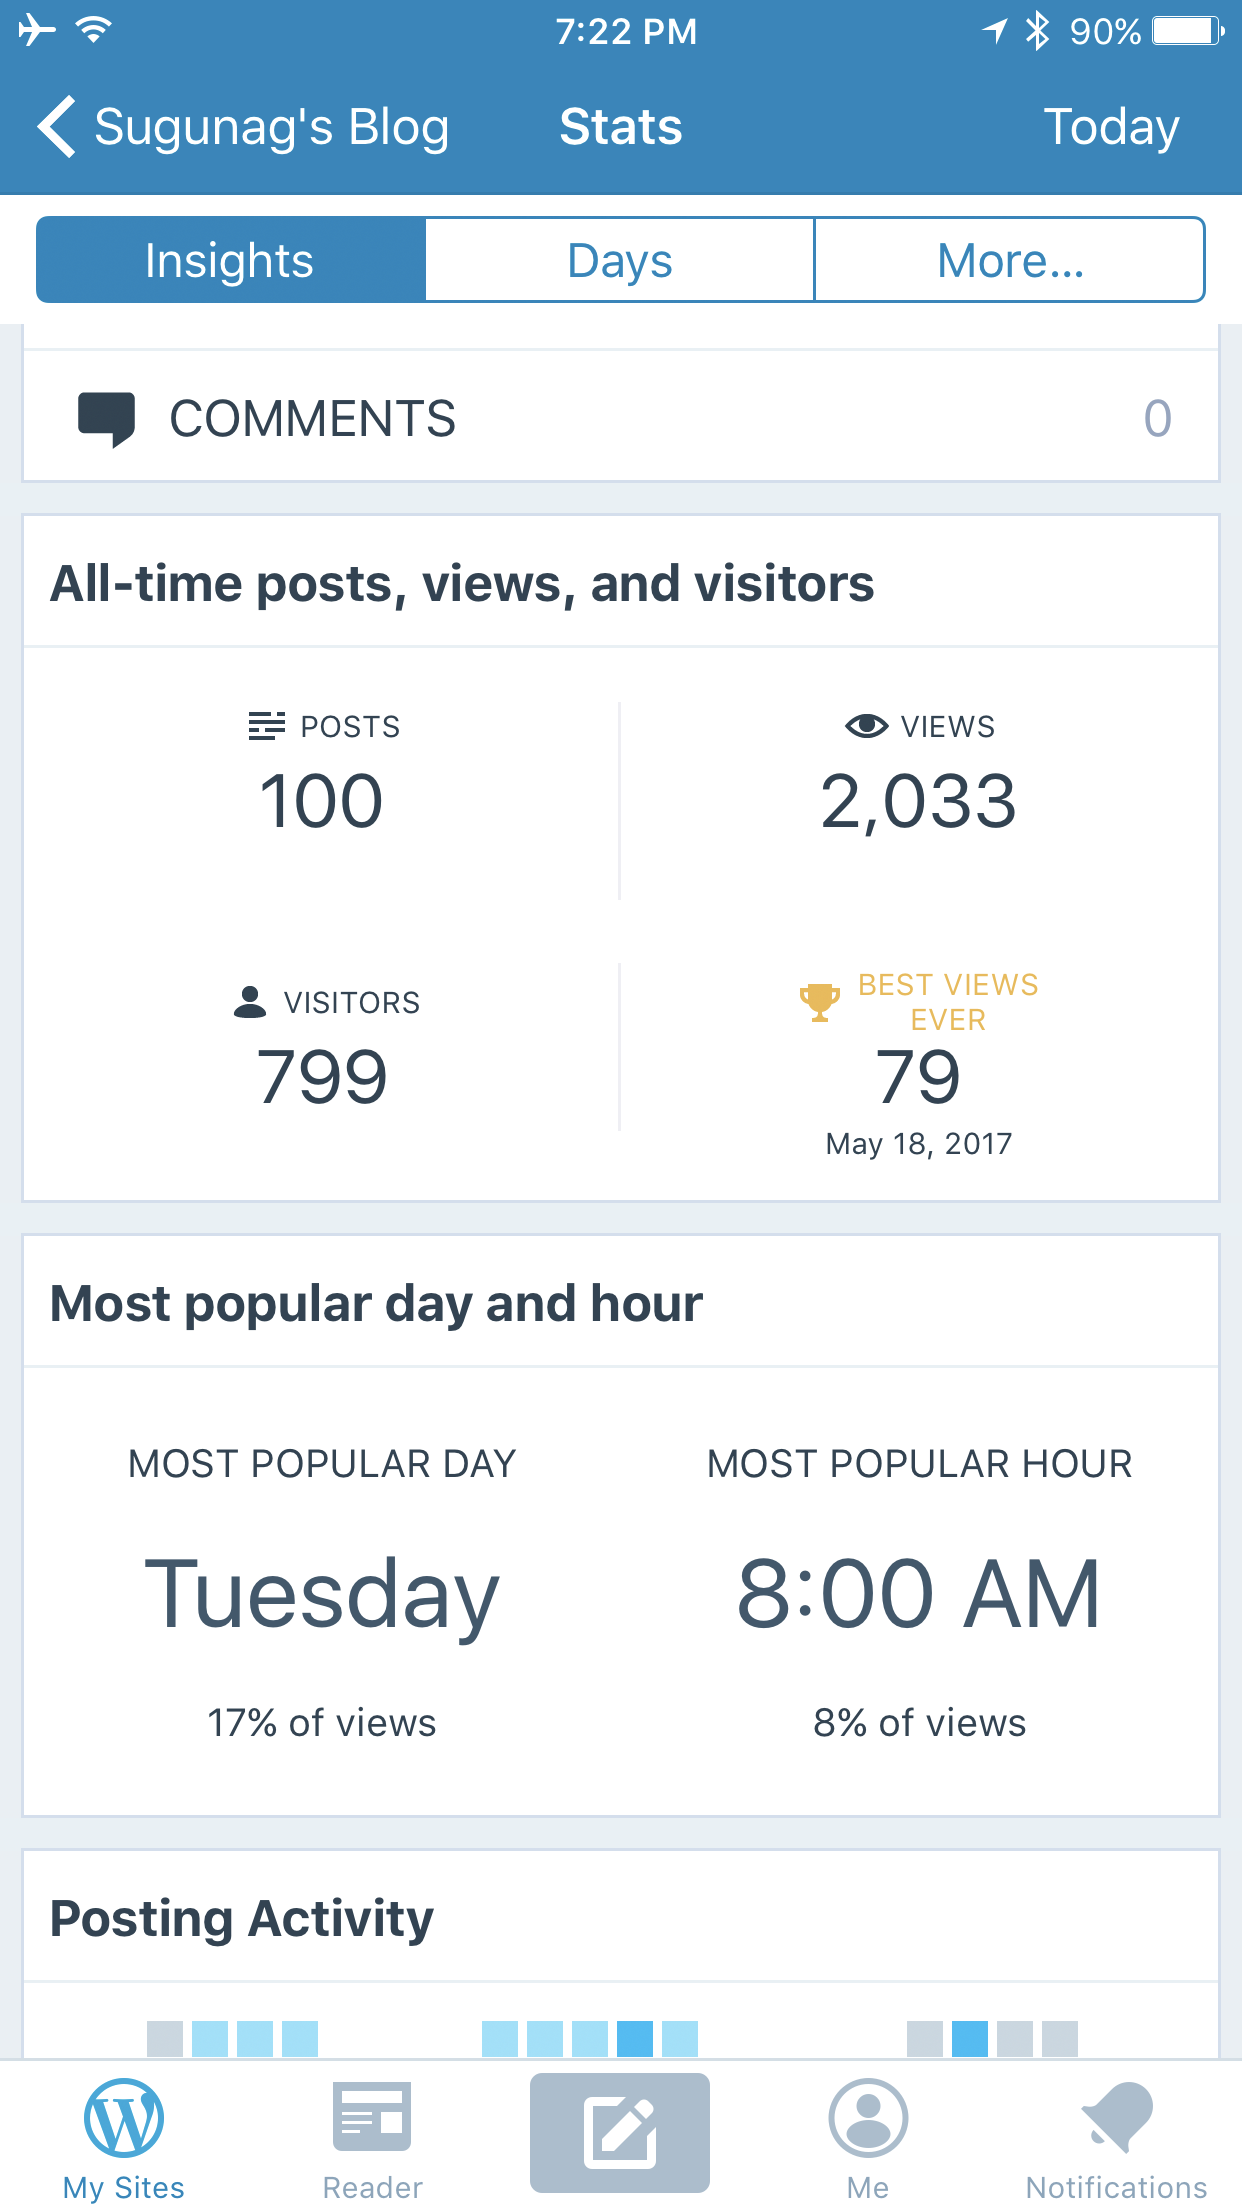Return to Sugunag's Blog

pos(271,127)
